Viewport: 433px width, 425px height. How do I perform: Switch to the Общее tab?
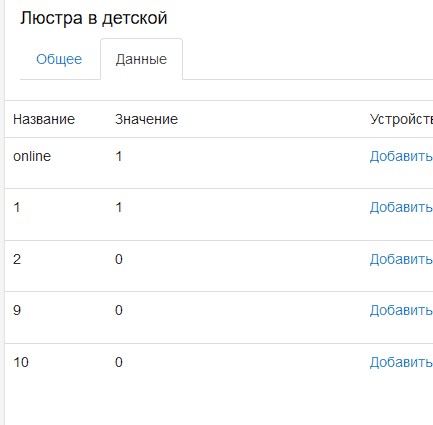tap(59, 59)
